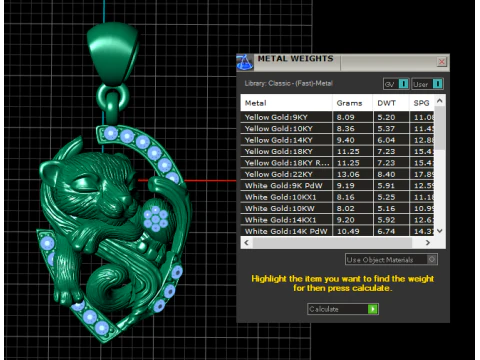Click the pendant bail in the viewport
The width and height of the screenshot is (480, 360).
click(113, 53)
